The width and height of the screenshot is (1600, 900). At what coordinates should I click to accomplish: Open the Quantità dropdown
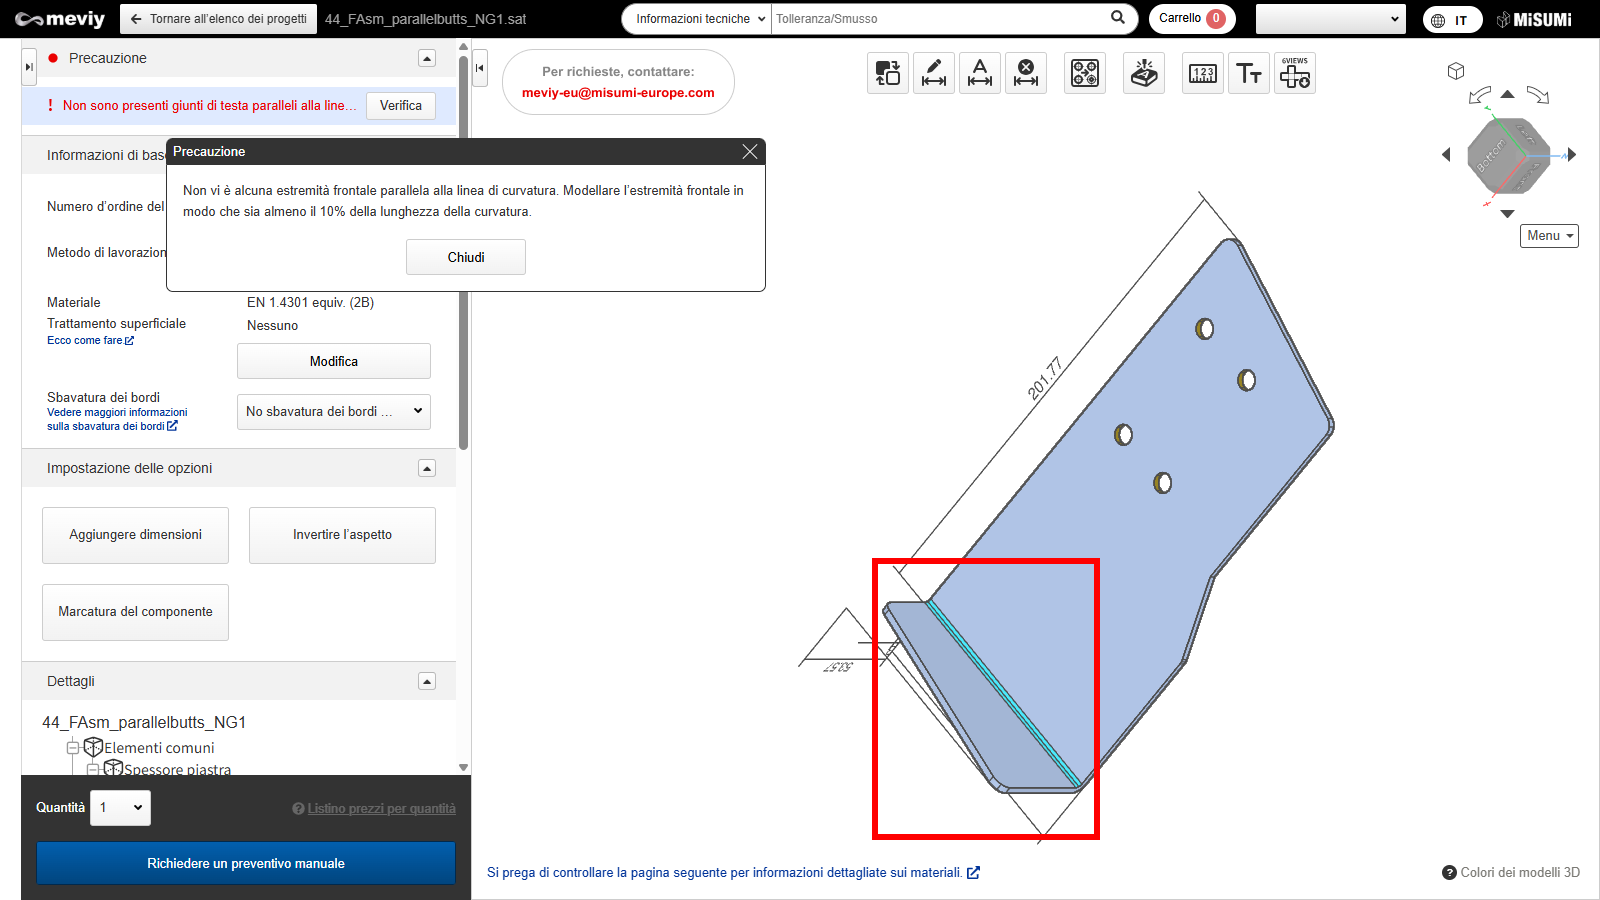[121, 808]
